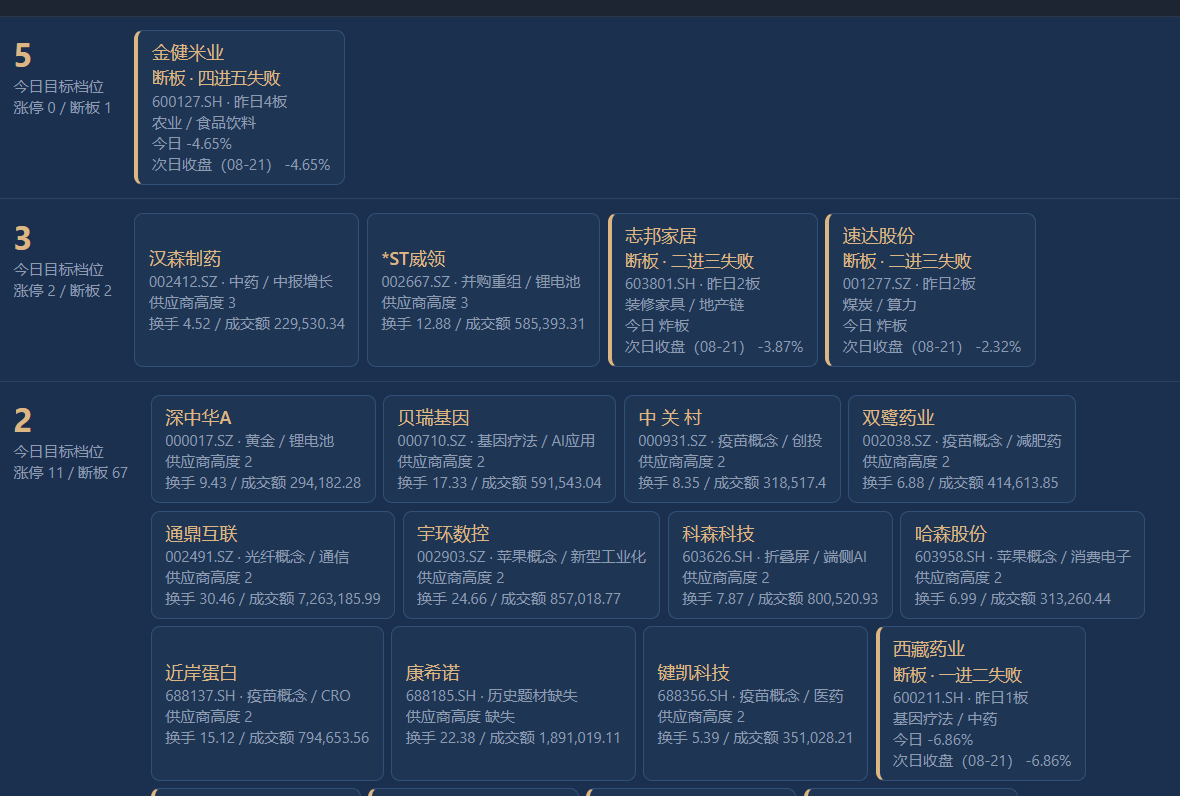This screenshot has height=796, width=1180.
Task: Click the "基因疗法 / 中药" sector line
Action: tap(945, 719)
